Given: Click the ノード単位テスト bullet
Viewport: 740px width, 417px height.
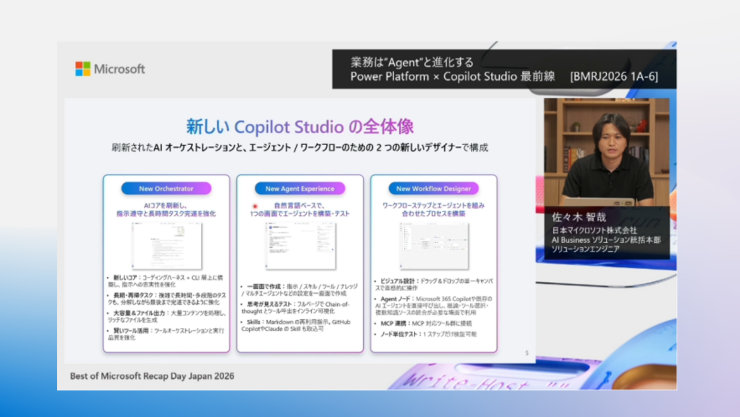Looking at the screenshot, I should point(428,334).
